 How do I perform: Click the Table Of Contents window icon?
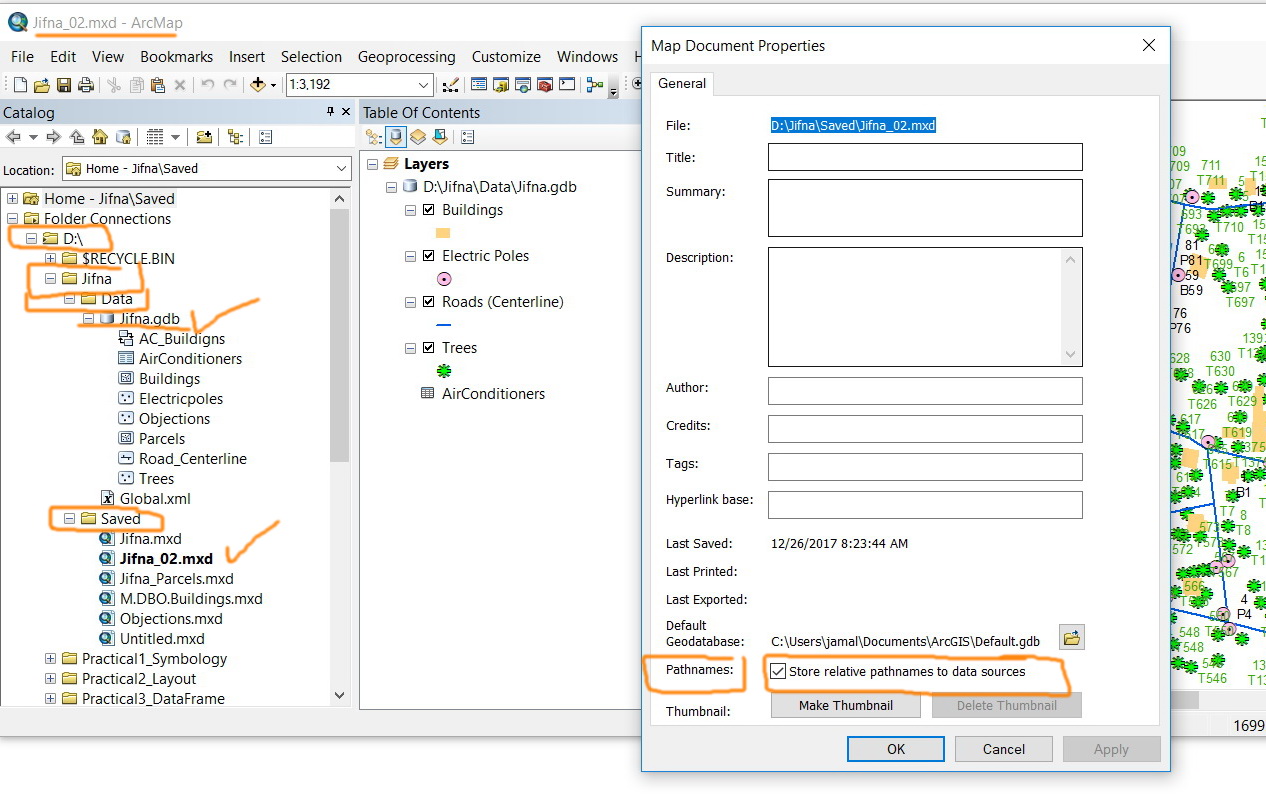(479, 85)
